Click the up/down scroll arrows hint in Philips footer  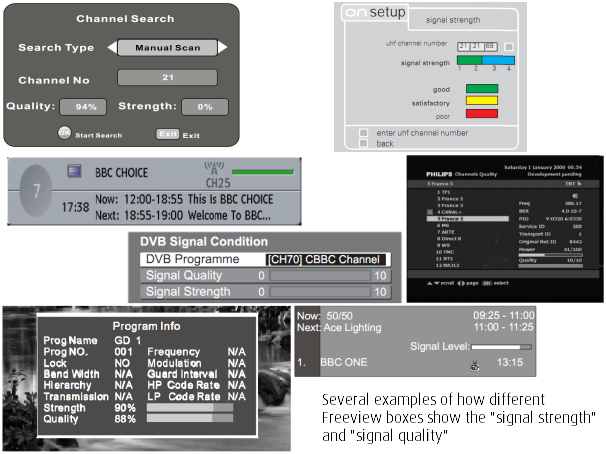pyautogui.click(x=433, y=283)
